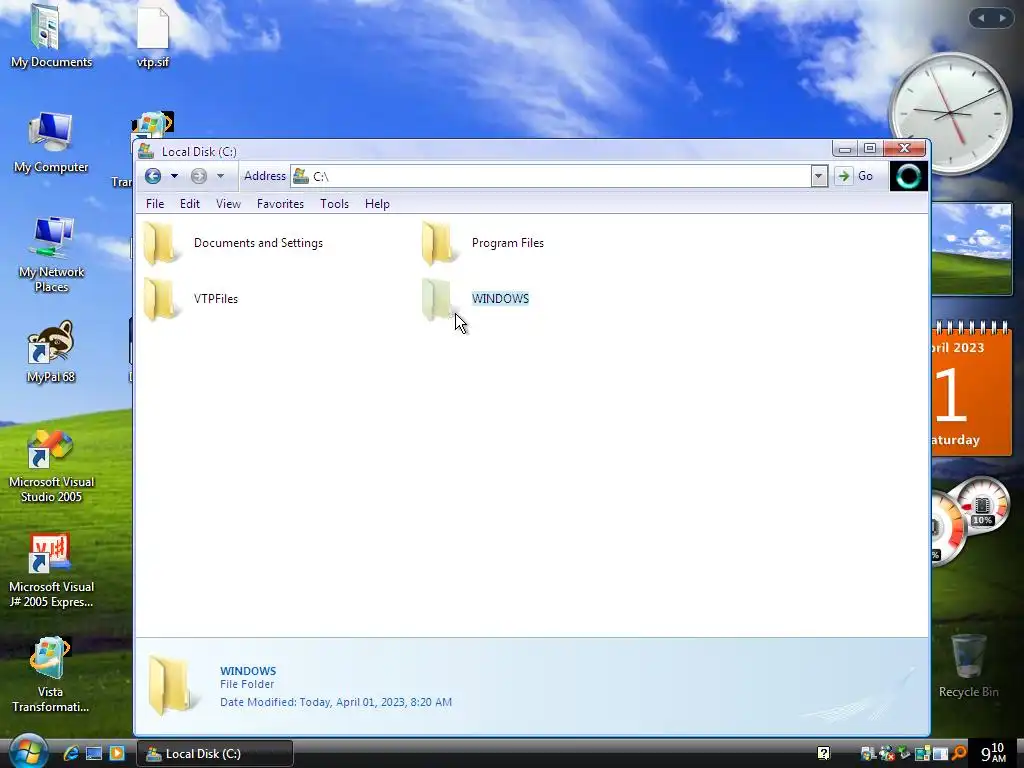
Task: Select My Computer desktop icon
Action: [51, 142]
